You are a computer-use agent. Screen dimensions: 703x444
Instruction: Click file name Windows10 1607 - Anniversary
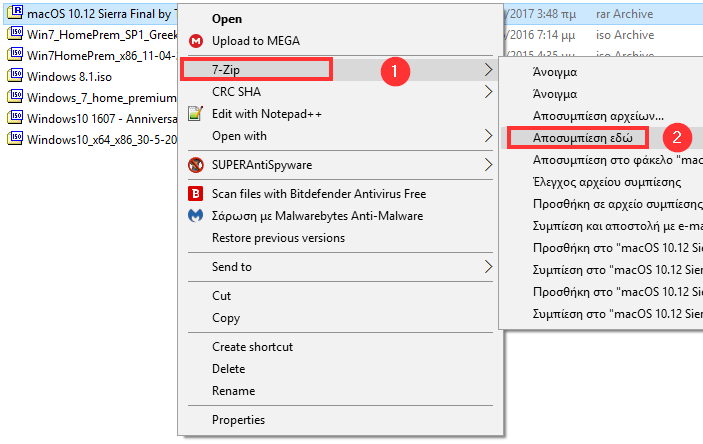102,119
